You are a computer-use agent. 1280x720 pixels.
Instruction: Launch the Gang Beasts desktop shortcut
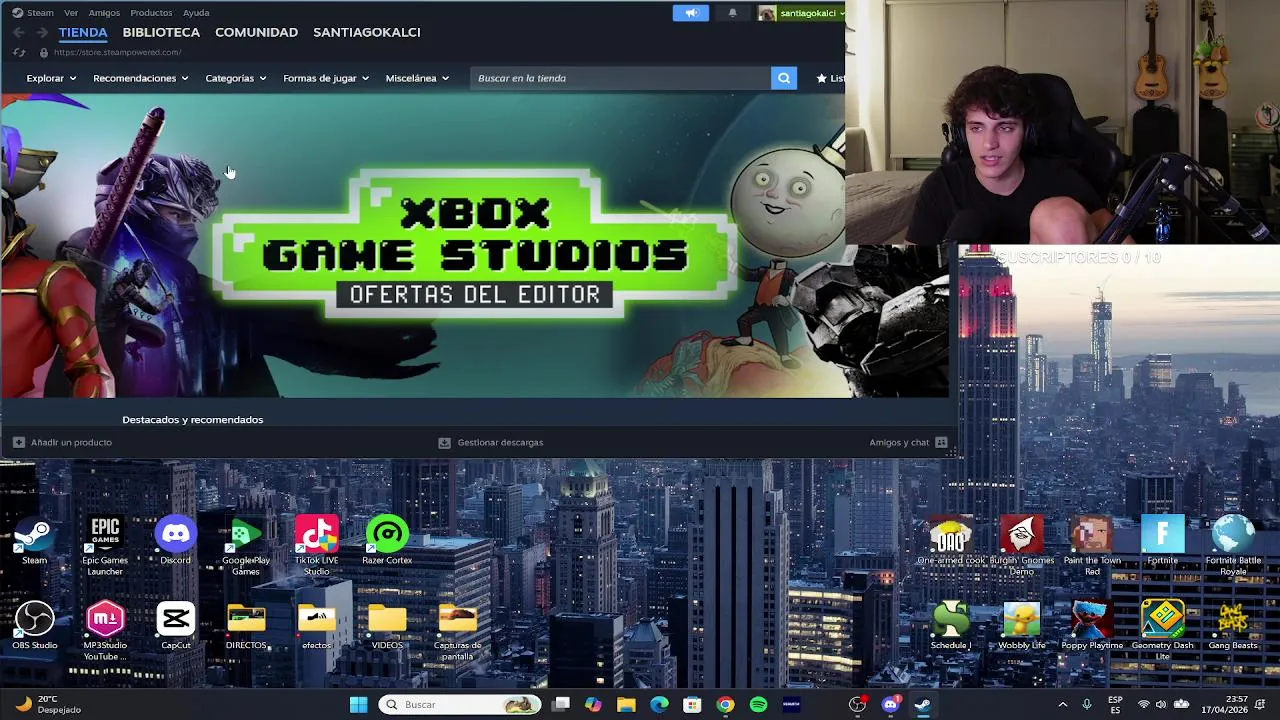pyautogui.click(x=1233, y=626)
